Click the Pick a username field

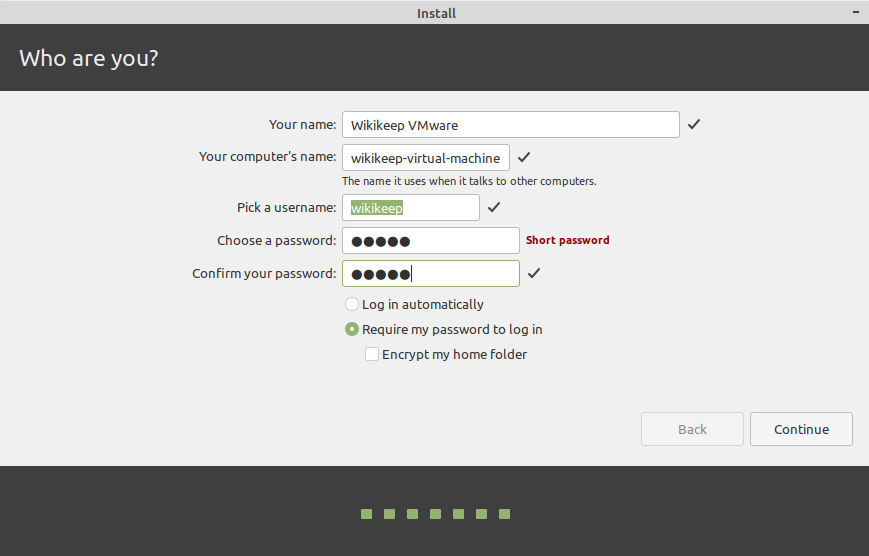411,208
